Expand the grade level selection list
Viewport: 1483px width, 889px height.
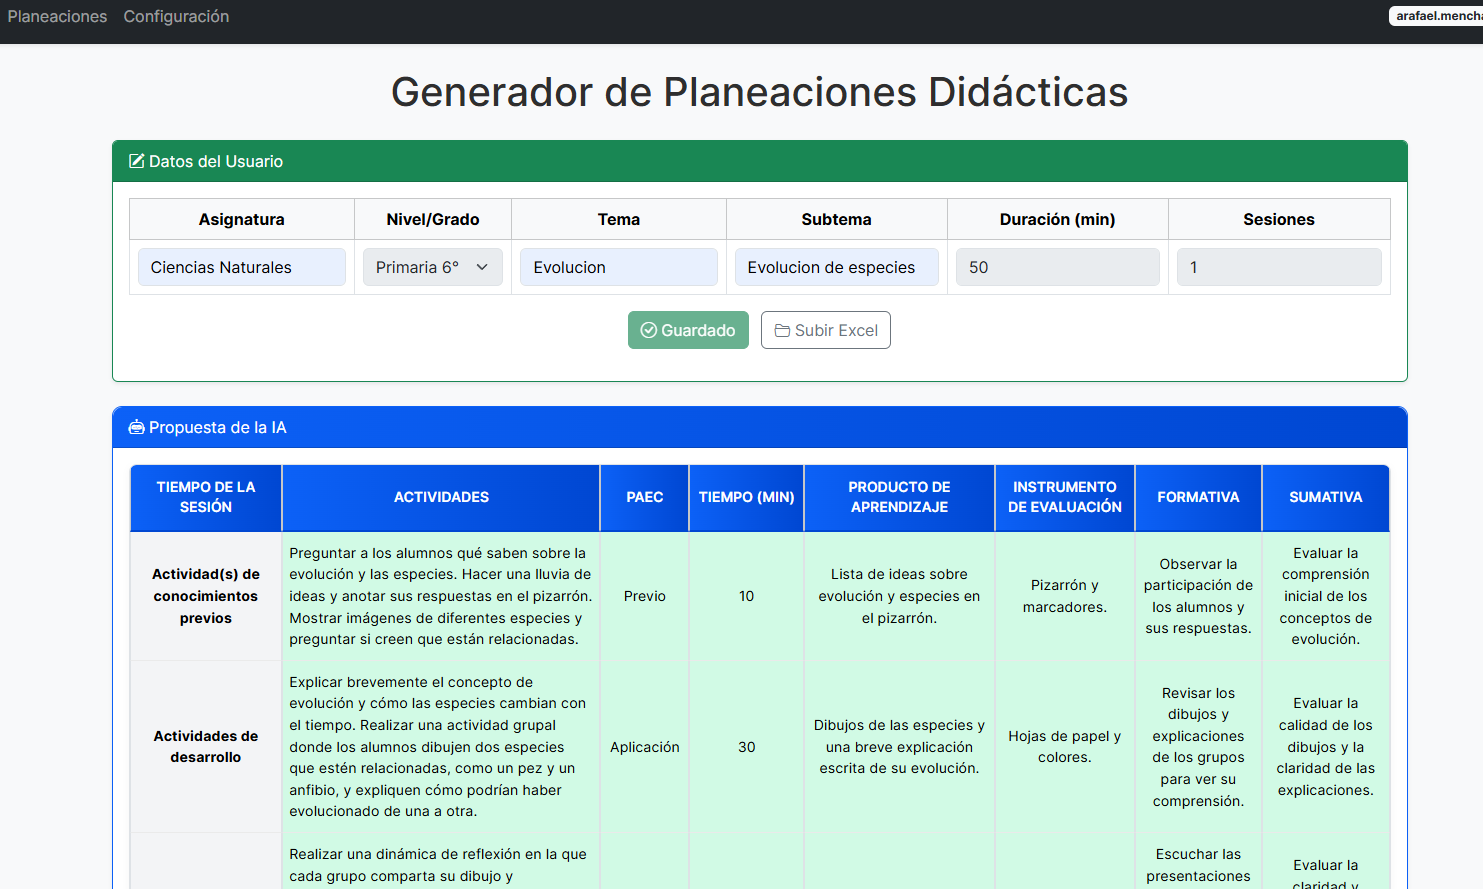[x=432, y=267]
